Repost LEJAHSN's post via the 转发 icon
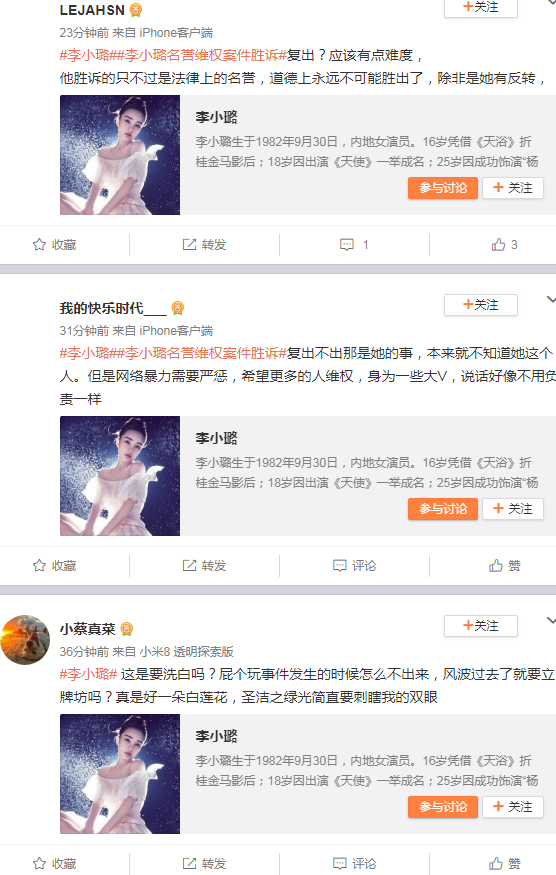Image resolution: width=556 pixels, height=875 pixels. (190, 244)
